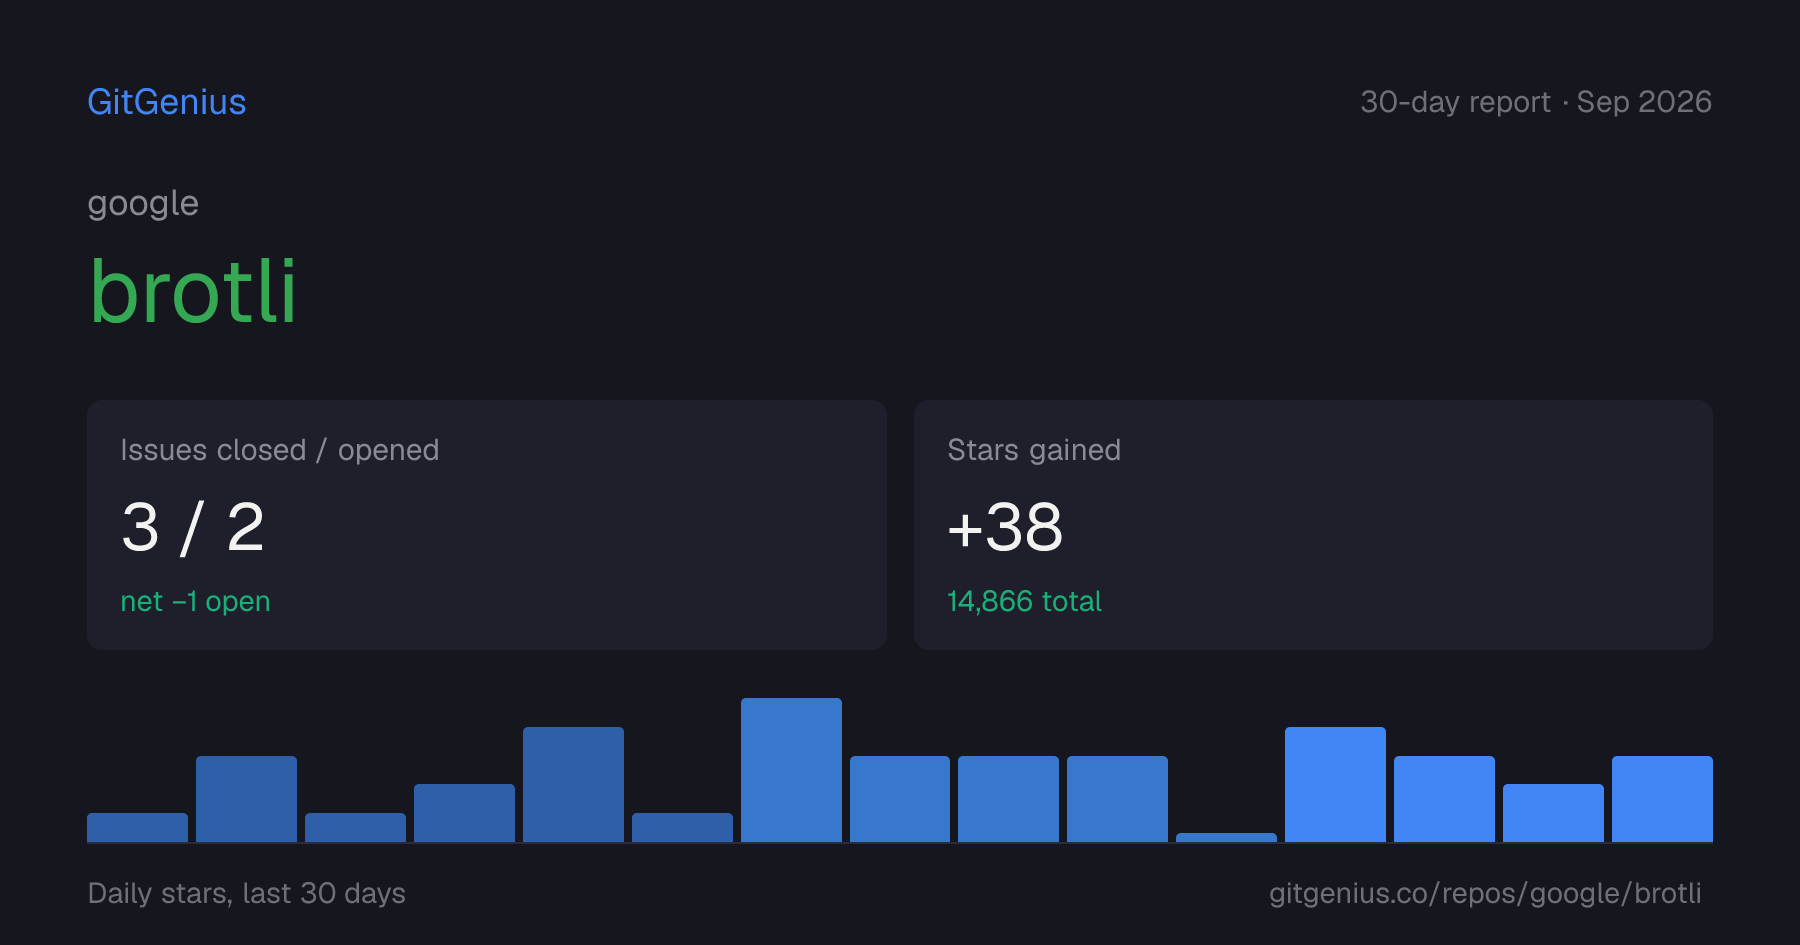Click the fifth bar in the stars chart
Viewport: 1800px width, 945px height.
(573, 784)
